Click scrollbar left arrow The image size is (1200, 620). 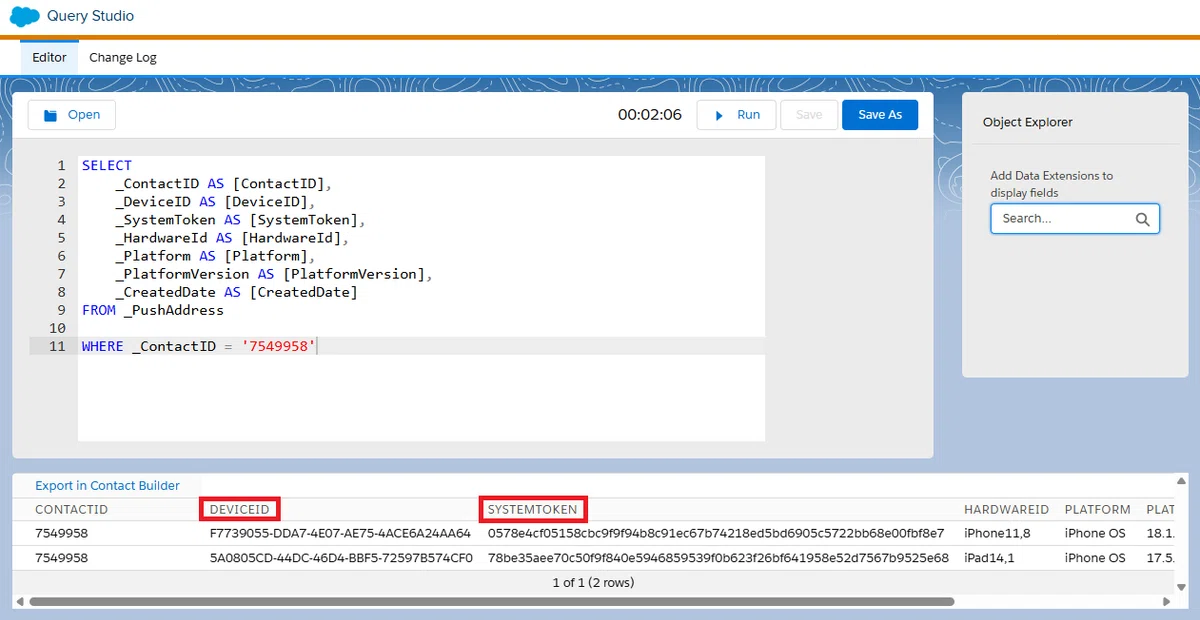click(x=20, y=602)
